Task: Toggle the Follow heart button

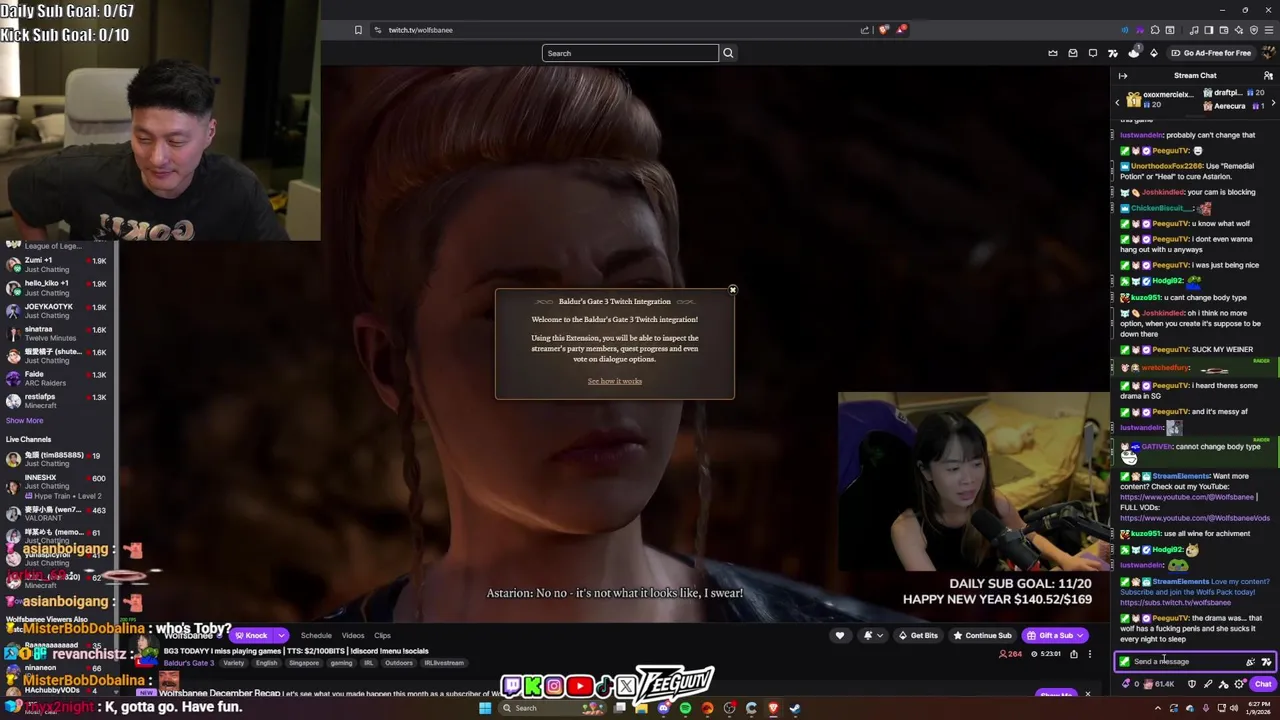Action: (x=840, y=636)
